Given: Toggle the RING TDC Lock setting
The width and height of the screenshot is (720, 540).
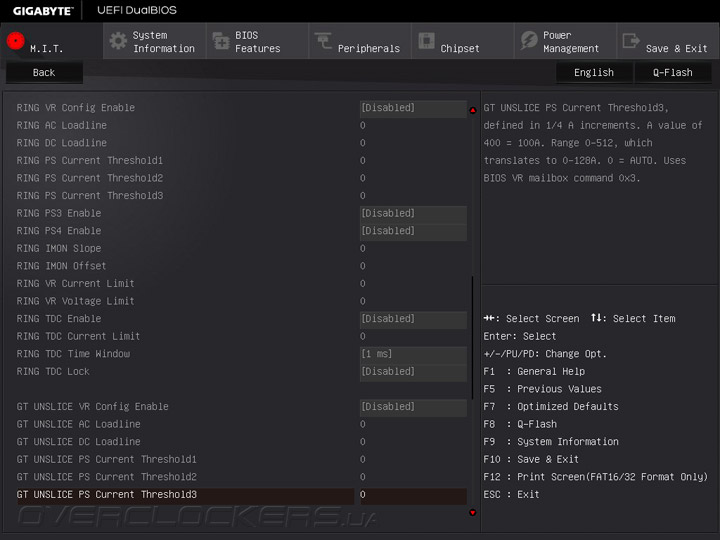Looking at the screenshot, I should point(412,372).
